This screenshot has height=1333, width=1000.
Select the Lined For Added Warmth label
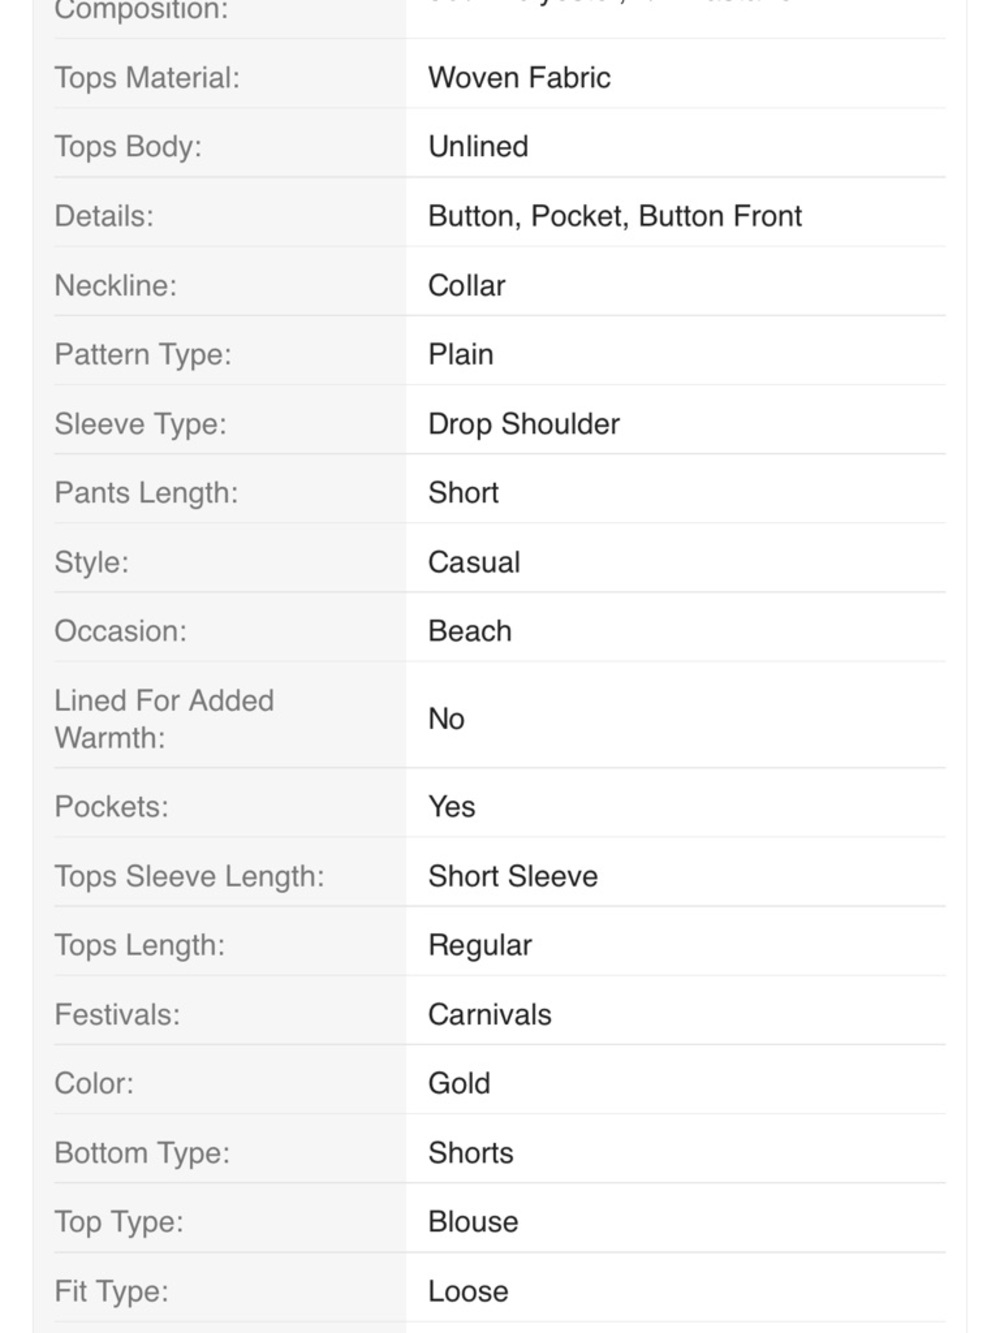(164, 719)
